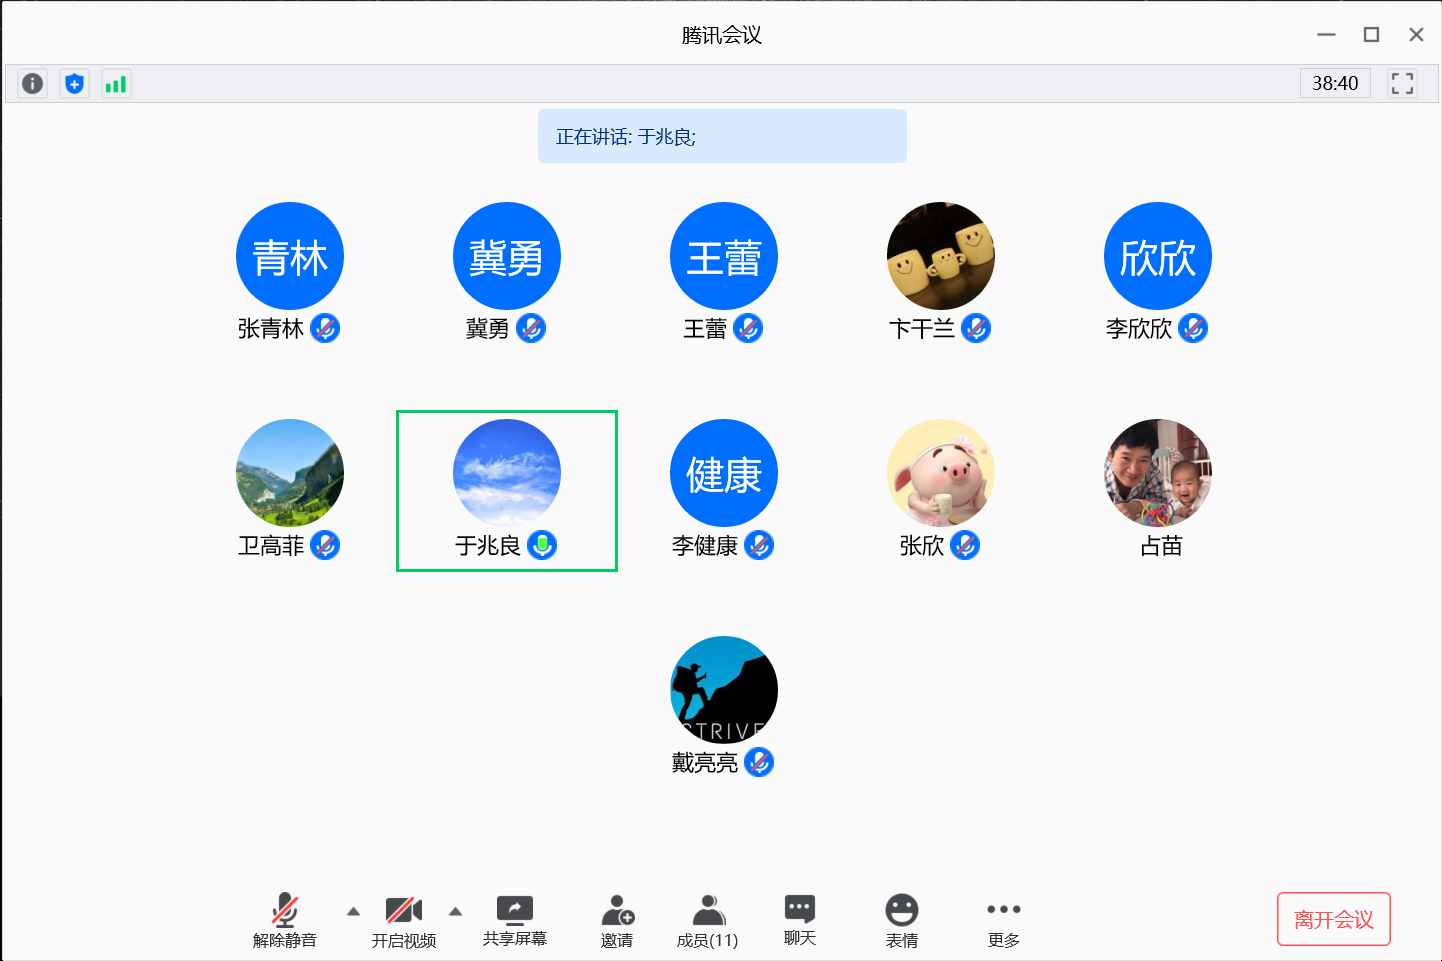Click muted mic icon beside 张欣
Screen dimensions: 1442x961
coord(965,545)
